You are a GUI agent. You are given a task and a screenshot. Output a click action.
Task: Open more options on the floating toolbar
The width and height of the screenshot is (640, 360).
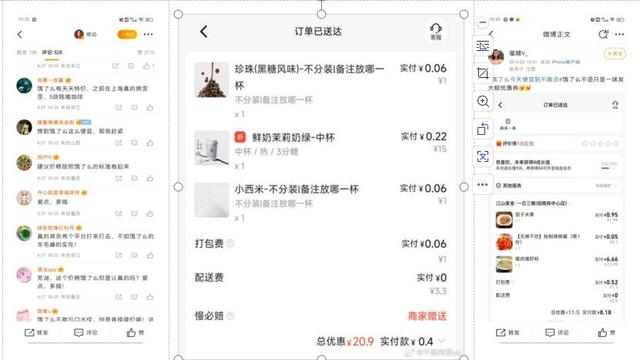[x=482, y=184]
